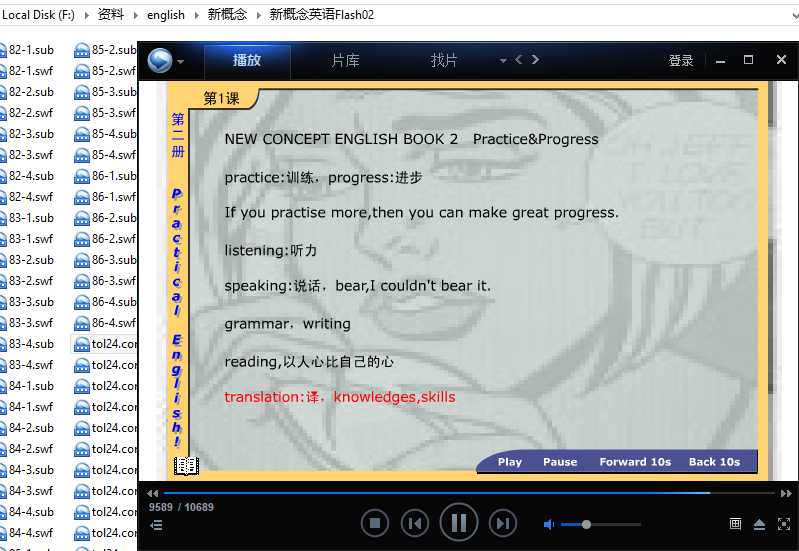This screenshot has width=799, height=551.
Task: Click icon of file 86-1.sub
Action: [82, 176]
